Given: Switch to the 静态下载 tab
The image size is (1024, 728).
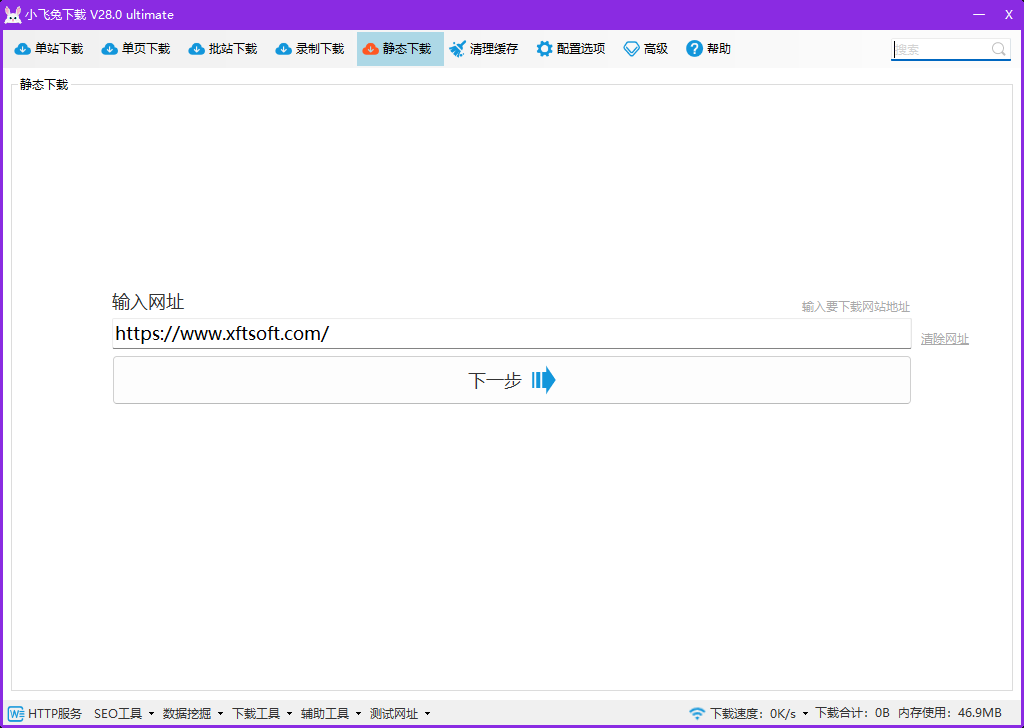Looking at the screenshot, I should (400, 49).
